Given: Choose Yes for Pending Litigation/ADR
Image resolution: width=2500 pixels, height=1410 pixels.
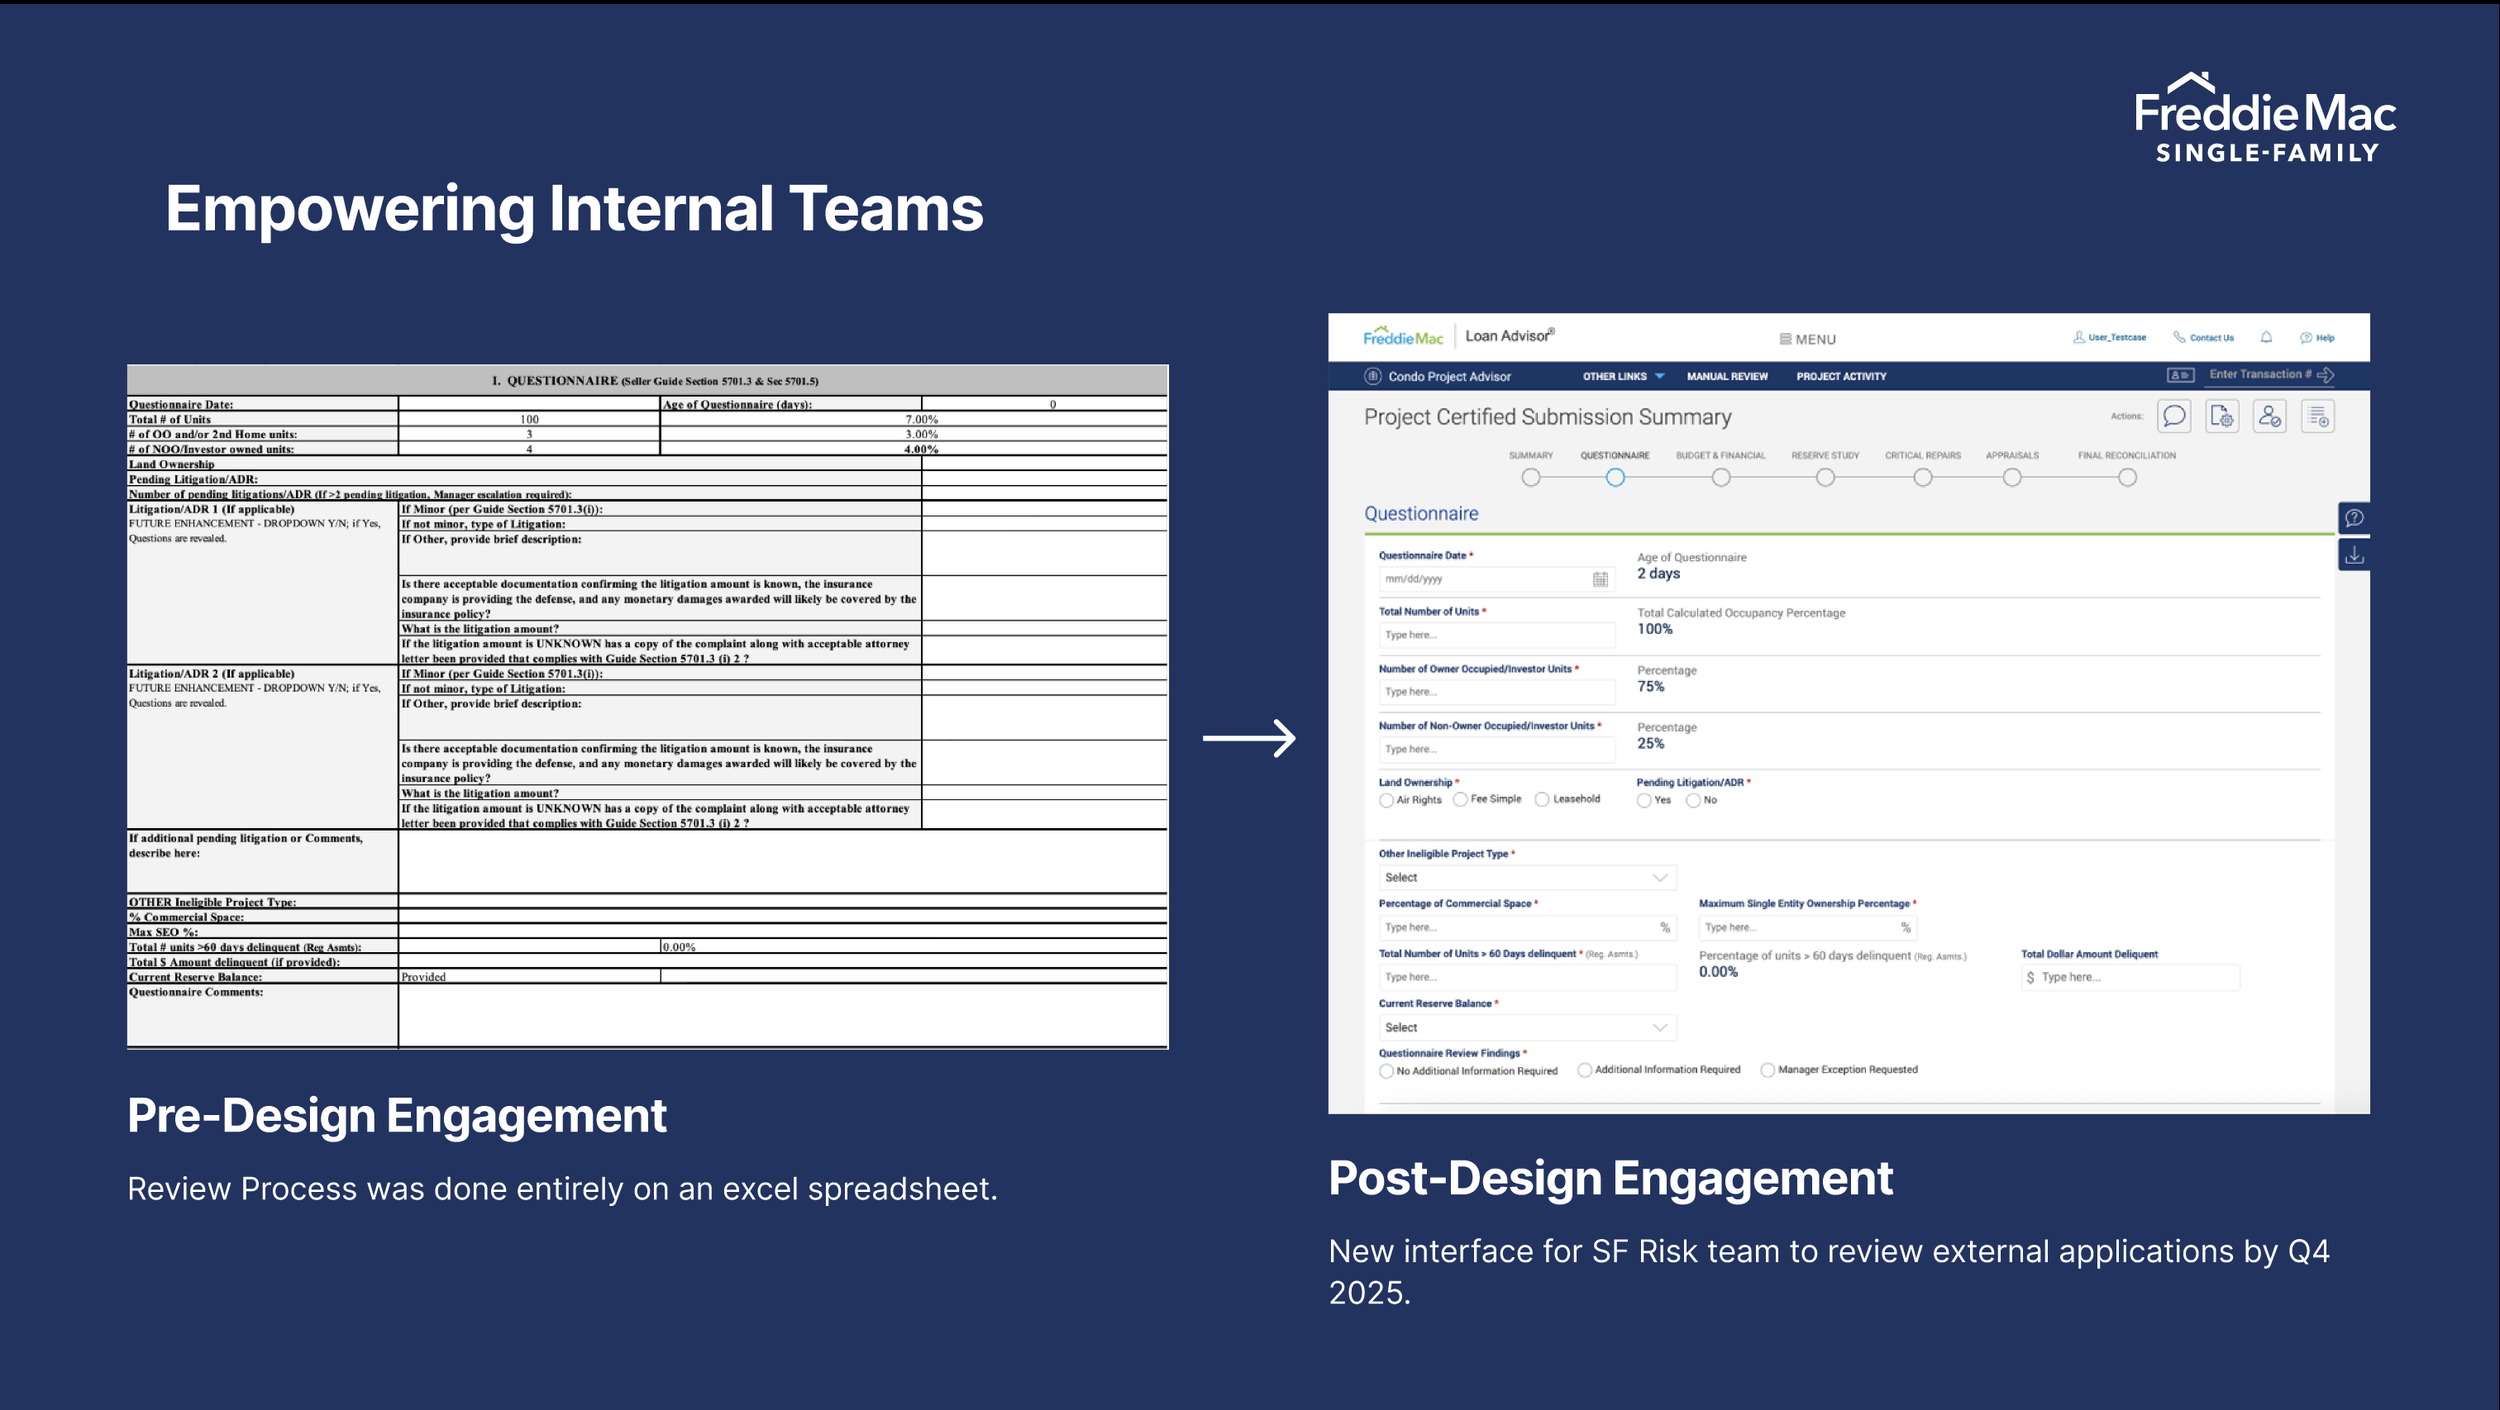Looking at the screenshot, I should click(x=1644, y=801).
